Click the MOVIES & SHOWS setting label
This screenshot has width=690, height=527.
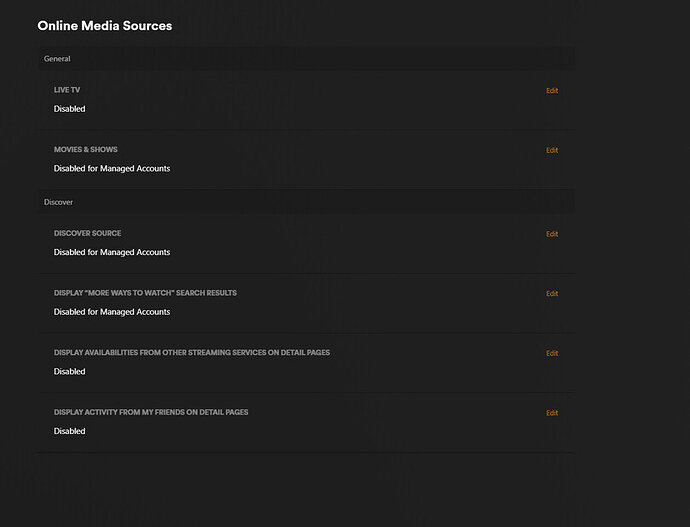[86, 150]
